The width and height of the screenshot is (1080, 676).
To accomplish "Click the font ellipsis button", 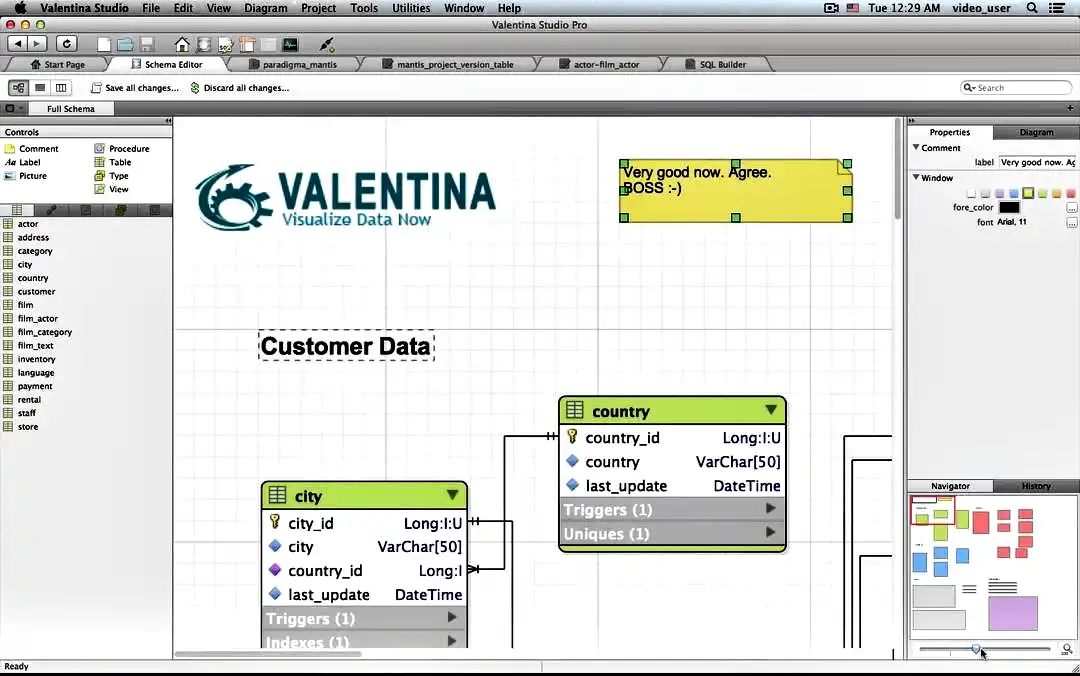I will point(1072,223).
